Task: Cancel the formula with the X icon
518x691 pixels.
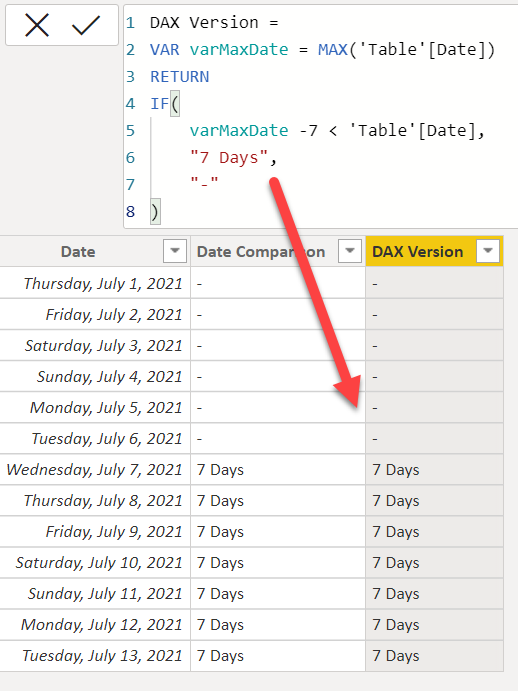Action: pos(37,25)
